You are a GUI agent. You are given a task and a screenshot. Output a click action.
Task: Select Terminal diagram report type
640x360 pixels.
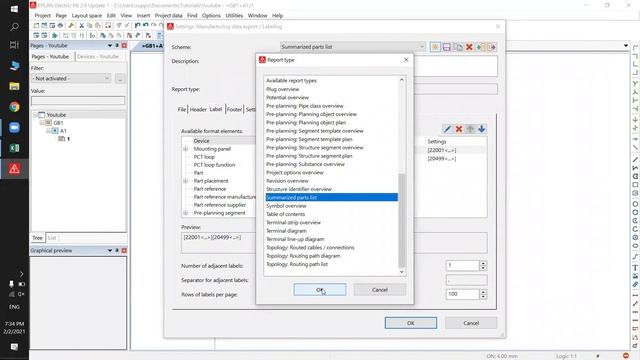(x=286, y=231)
